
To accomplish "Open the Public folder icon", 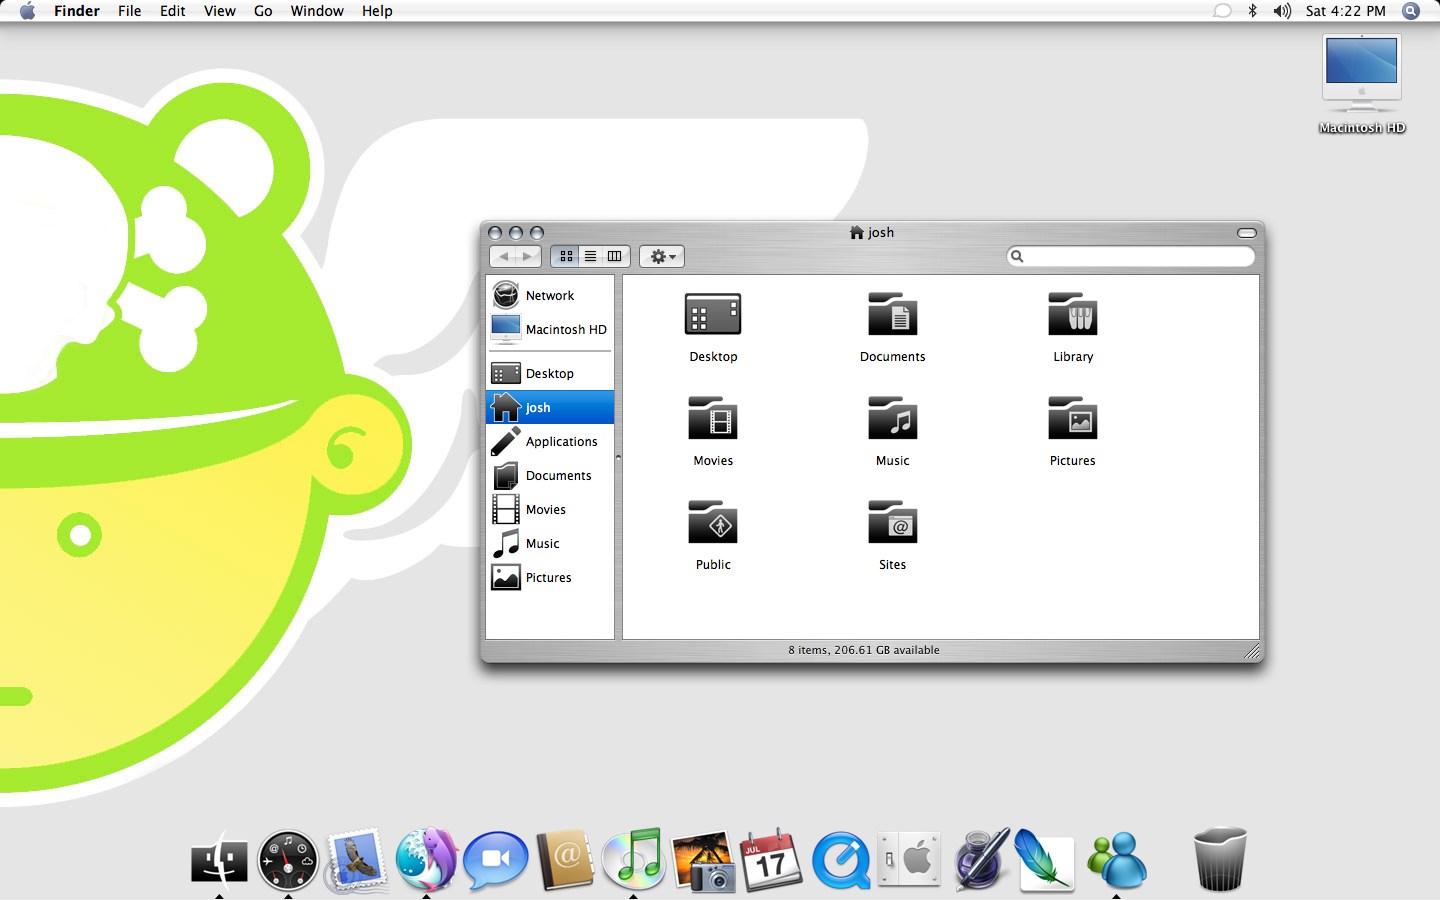I will [713, 524].
